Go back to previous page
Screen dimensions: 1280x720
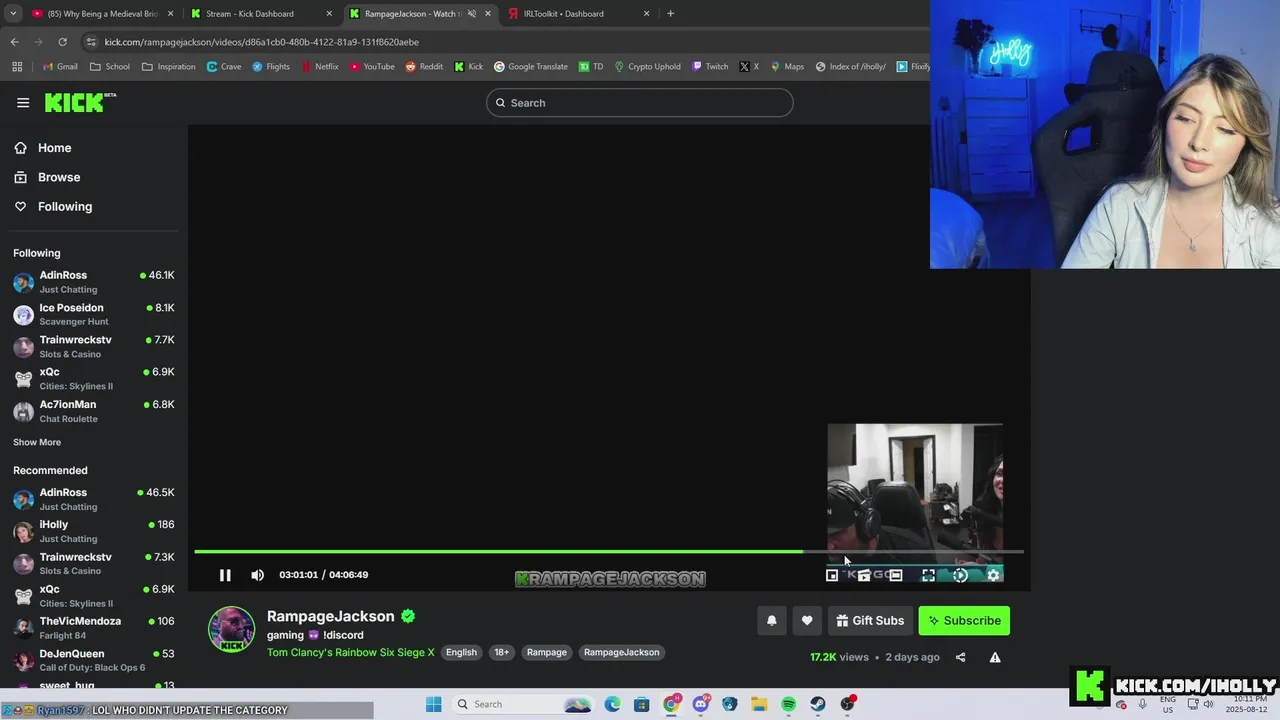(14, 42)
